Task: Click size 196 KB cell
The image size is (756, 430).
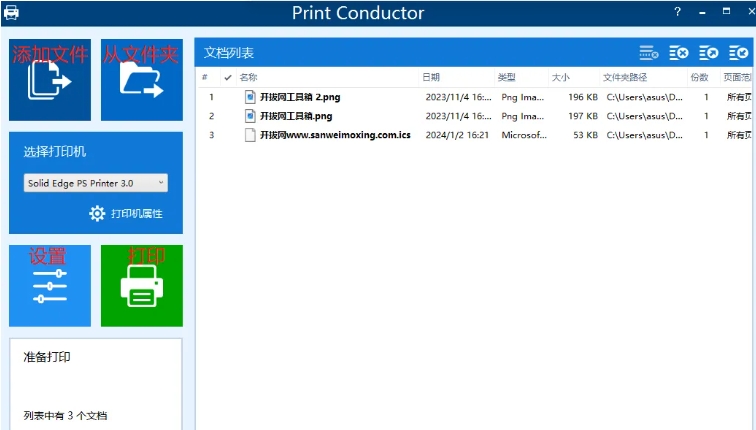Action: click(x=582, y=97)
